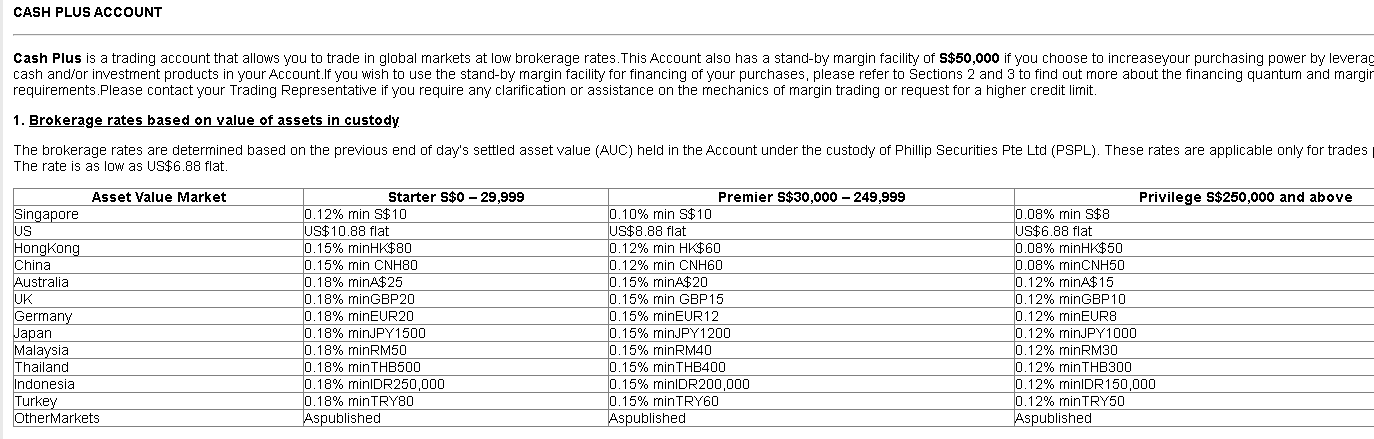Click the CASH PLUS ACCOUNT page heading
The width and height of the screenshot is (1374, 439).
[x=87, y=12]
